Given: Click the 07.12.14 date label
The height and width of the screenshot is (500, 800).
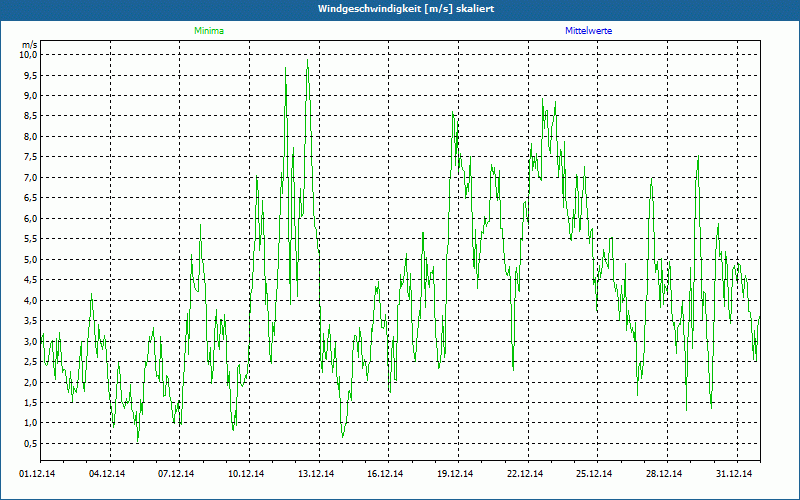Looking at the screenshot, I should 176,474.
